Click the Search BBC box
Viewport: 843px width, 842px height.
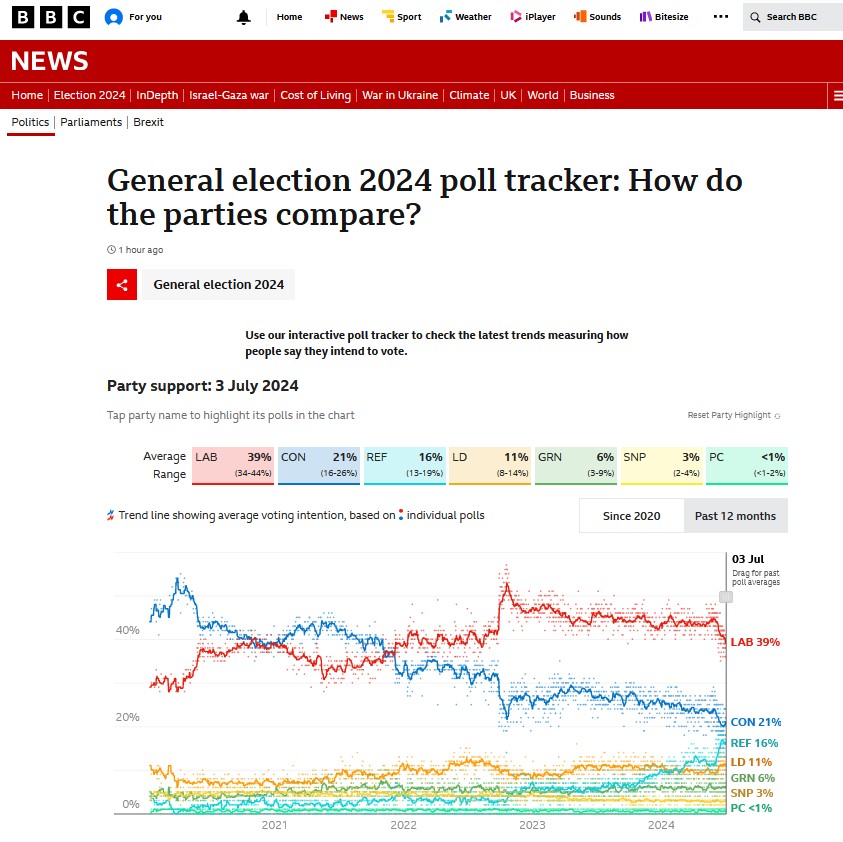(x=792, y=17)
